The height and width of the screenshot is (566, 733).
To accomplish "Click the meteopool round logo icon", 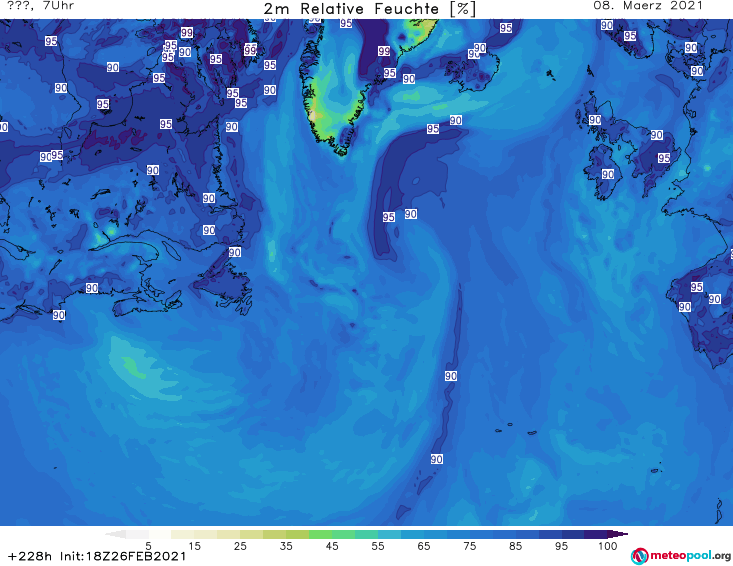I will (x=639, y=556).
